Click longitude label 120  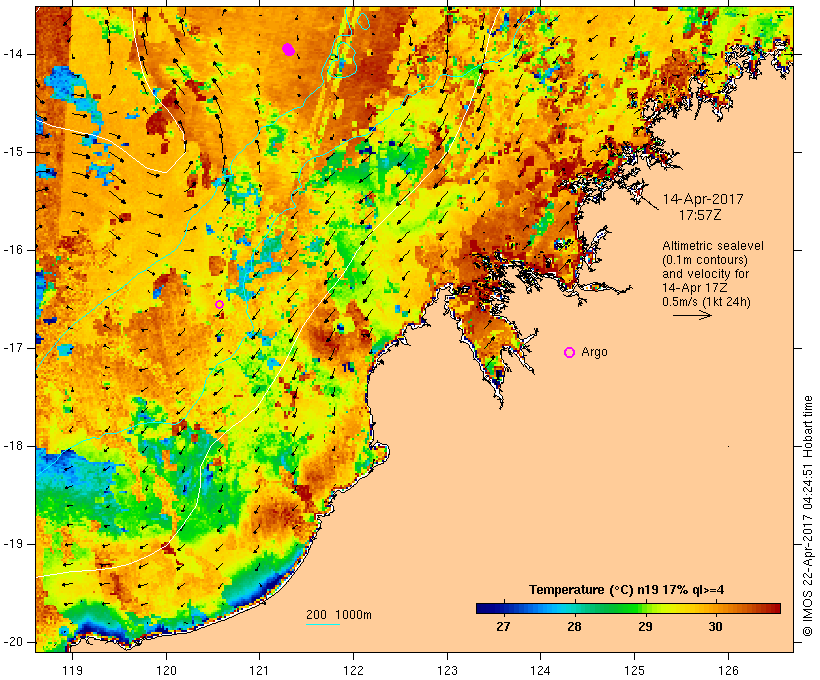coord(166,670)
